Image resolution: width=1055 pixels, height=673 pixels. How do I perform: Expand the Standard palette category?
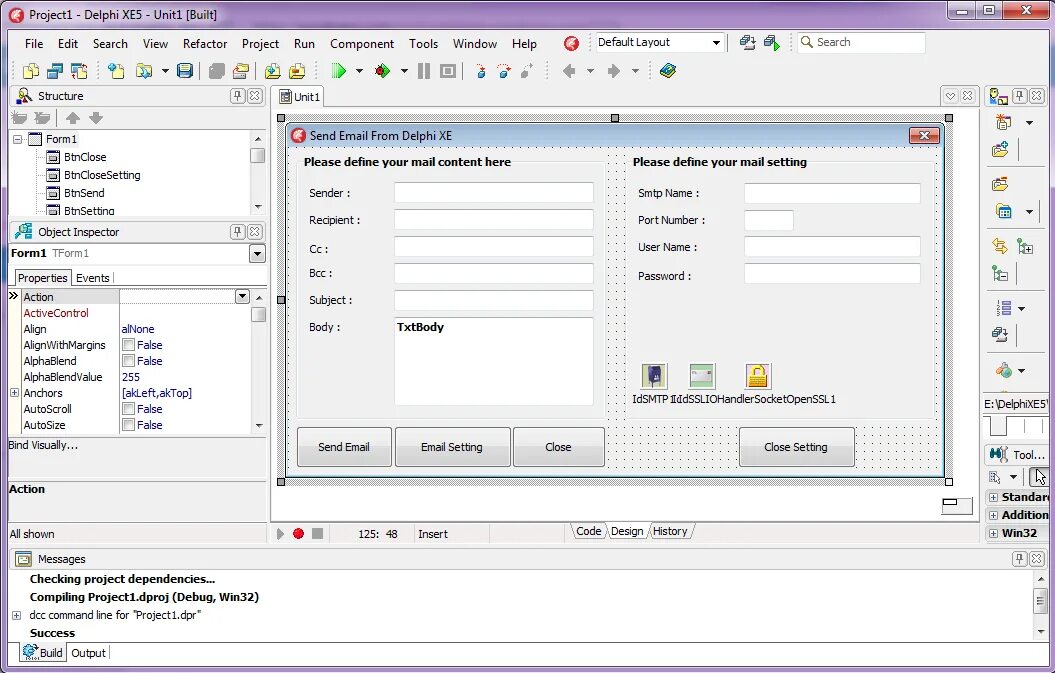993,497
